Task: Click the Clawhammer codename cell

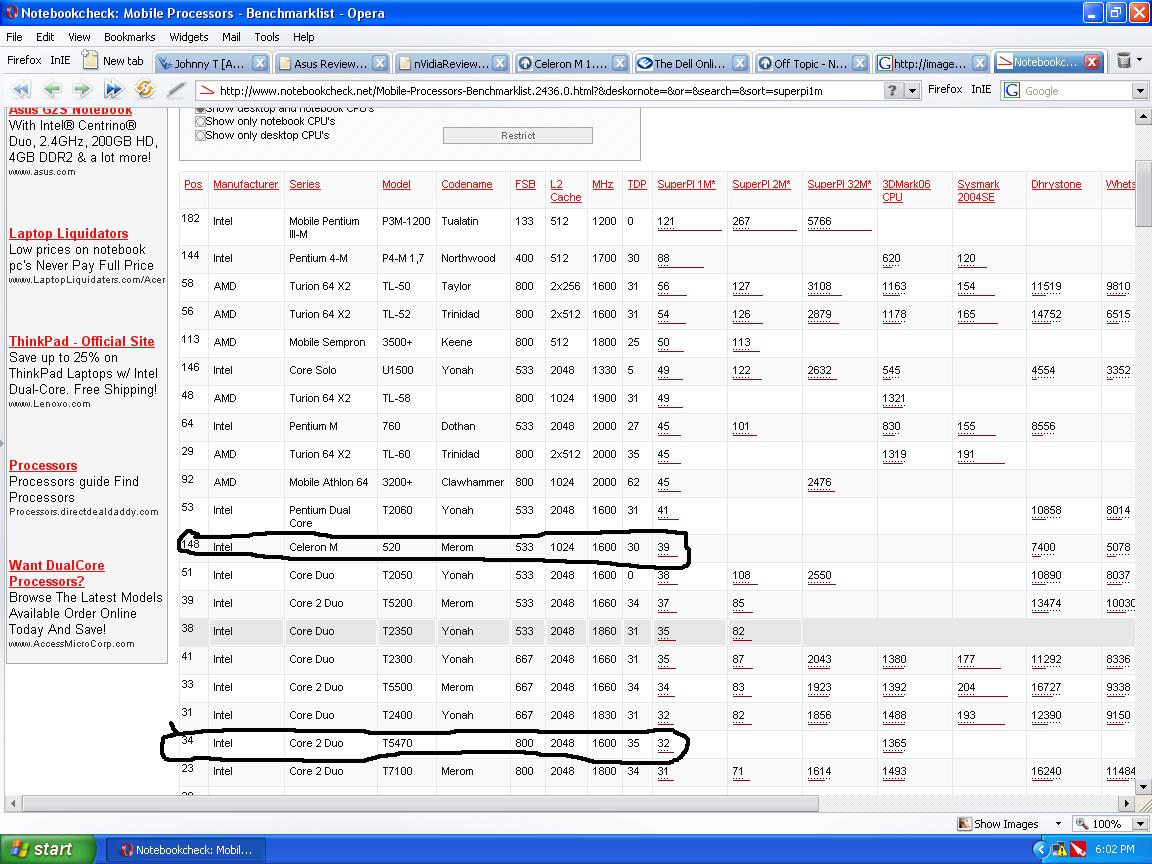Action: [x=472, y=482]
